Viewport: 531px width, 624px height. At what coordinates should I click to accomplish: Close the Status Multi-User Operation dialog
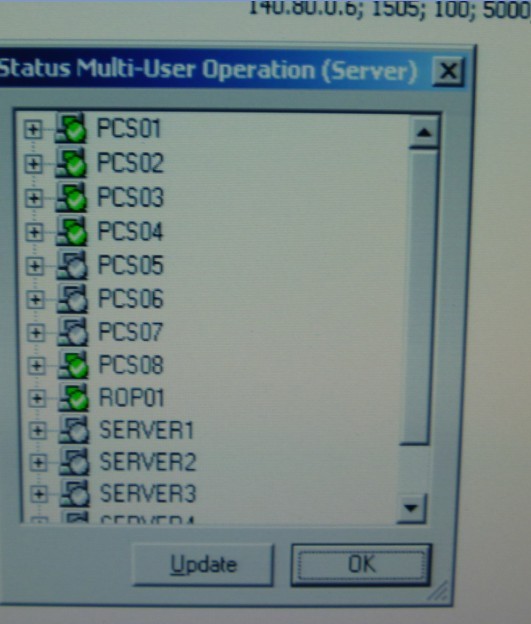(449, 72)
